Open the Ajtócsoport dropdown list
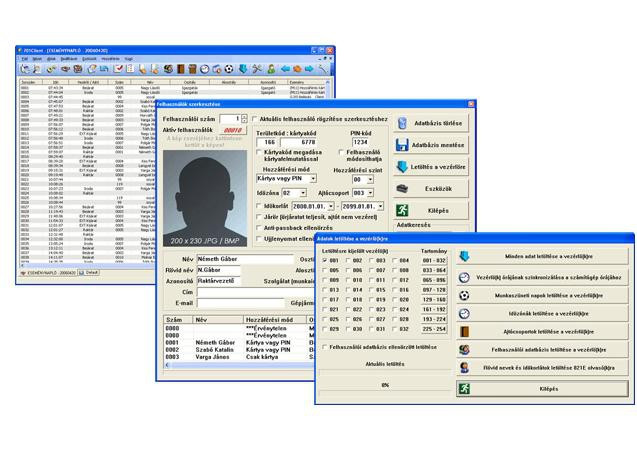 [368, 192]
